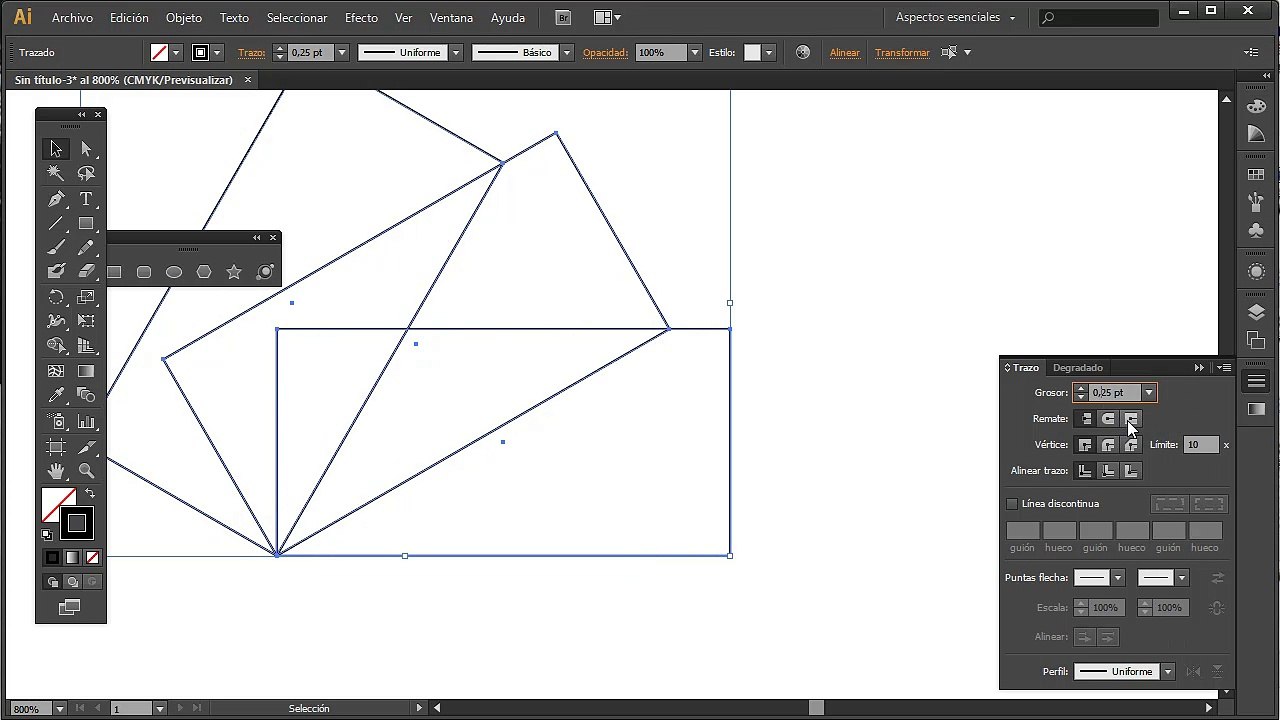Pick the Rounded Rectangle shape in flyout
The width and height of the screenshot is (1280, 720).
point(144,272)
